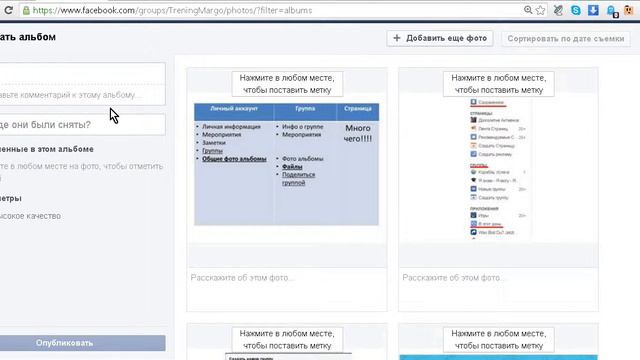Click the 'высокое качество' option text
The image size is (640, 360).
pos(31,216)
